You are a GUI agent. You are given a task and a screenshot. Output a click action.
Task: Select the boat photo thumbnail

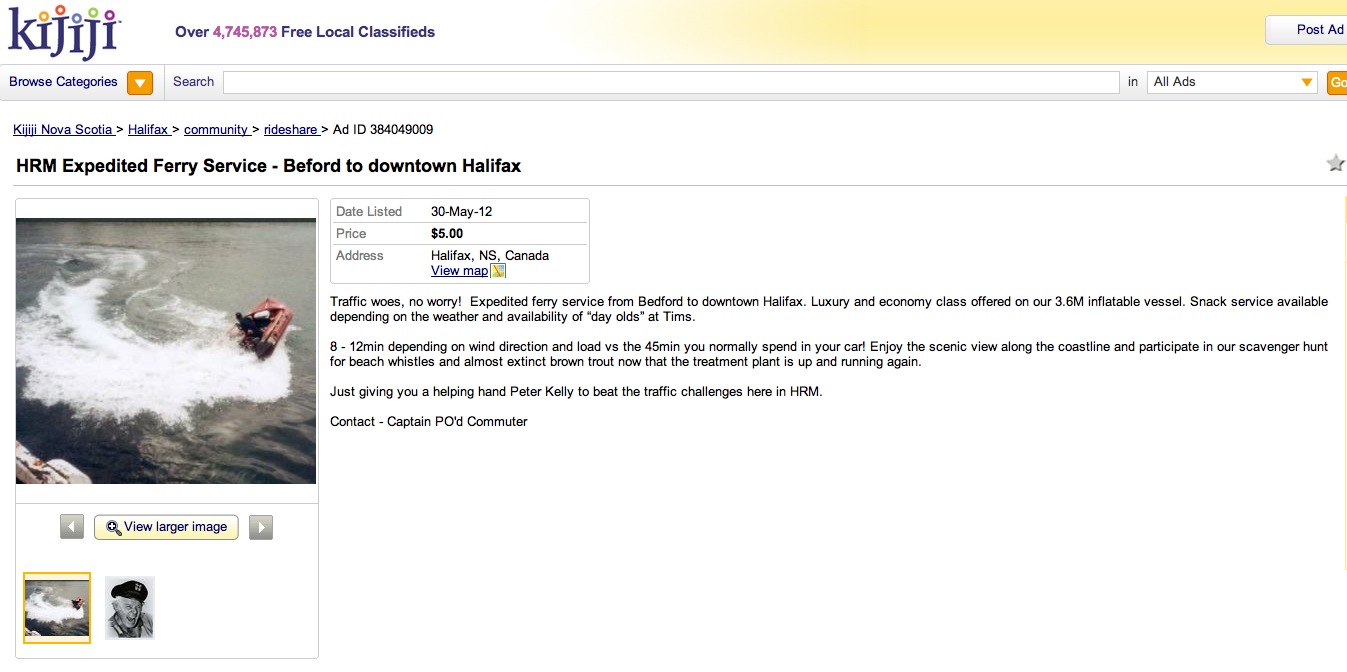pos(57,607)
